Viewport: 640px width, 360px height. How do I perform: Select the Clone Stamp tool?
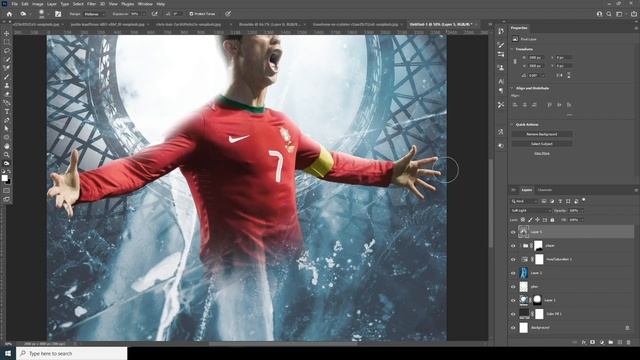(7, 85)
